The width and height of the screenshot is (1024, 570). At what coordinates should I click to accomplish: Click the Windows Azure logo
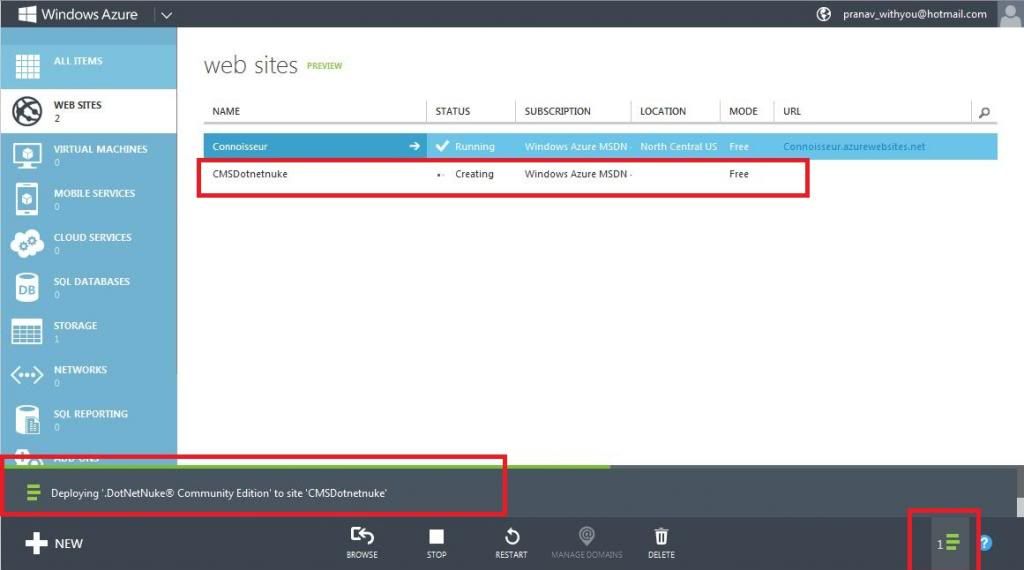[x=78, y=14]
